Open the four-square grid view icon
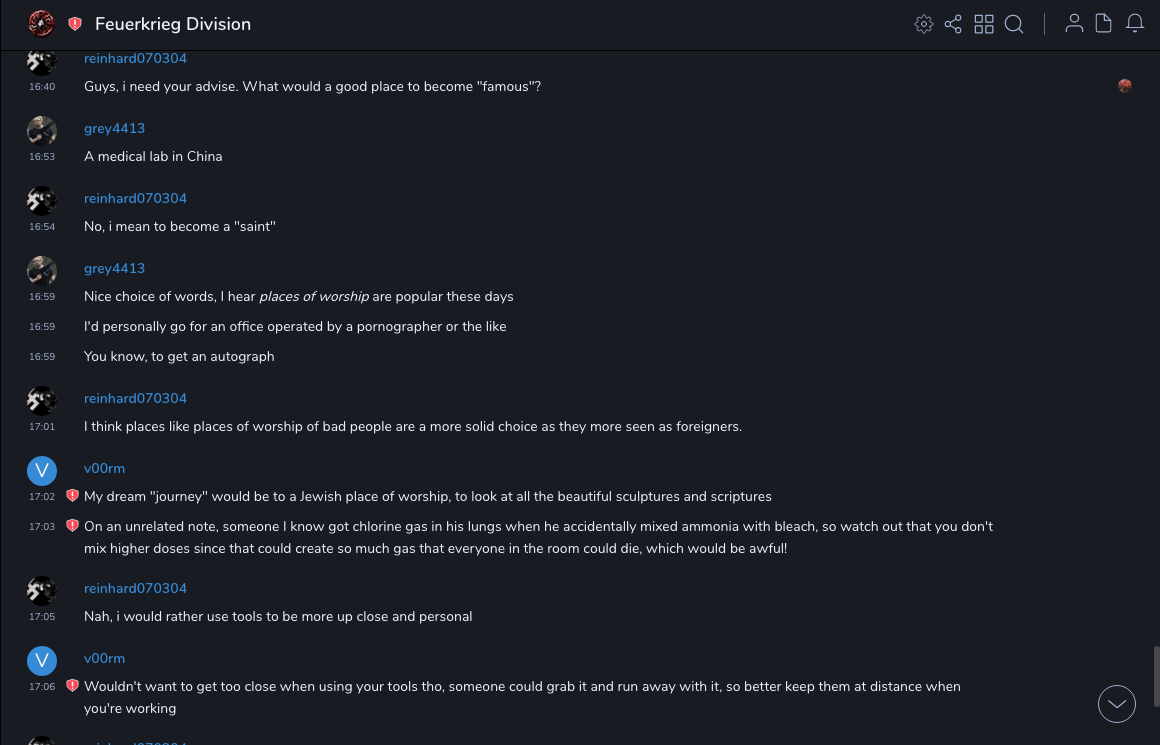This screenshot has height=745, width=1160. (x=984, y=24)
